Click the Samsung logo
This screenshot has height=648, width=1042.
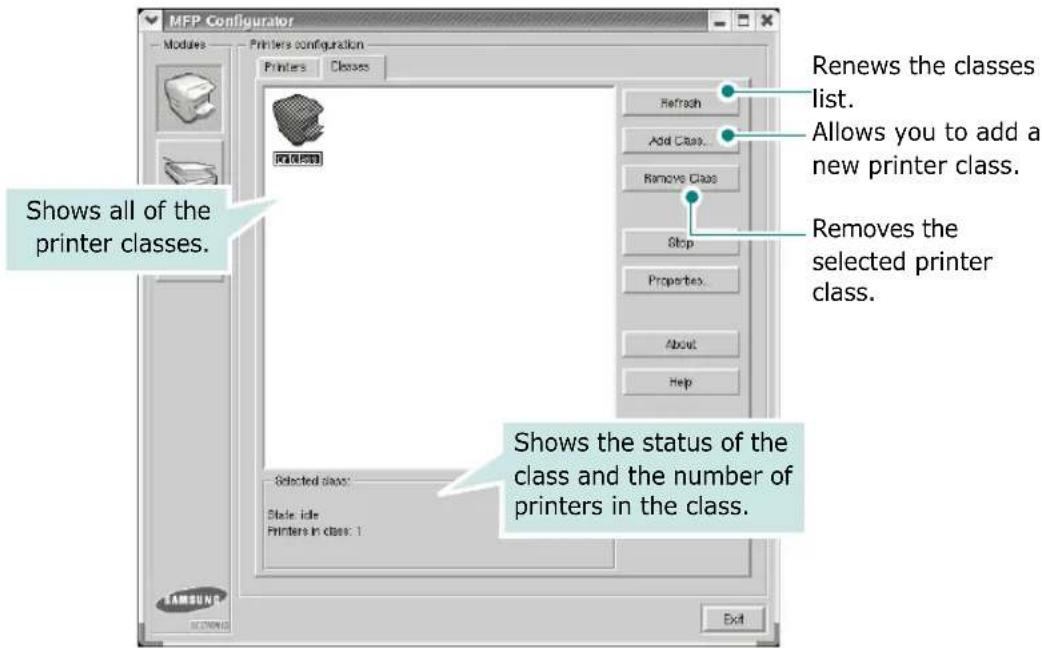(191, 600)
